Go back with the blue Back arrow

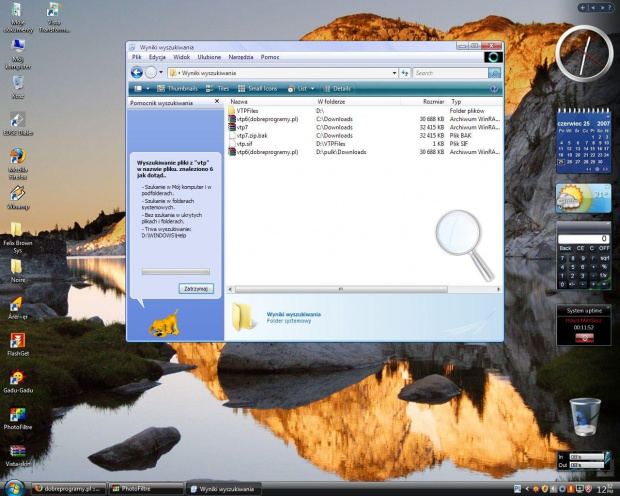point(137,73)
